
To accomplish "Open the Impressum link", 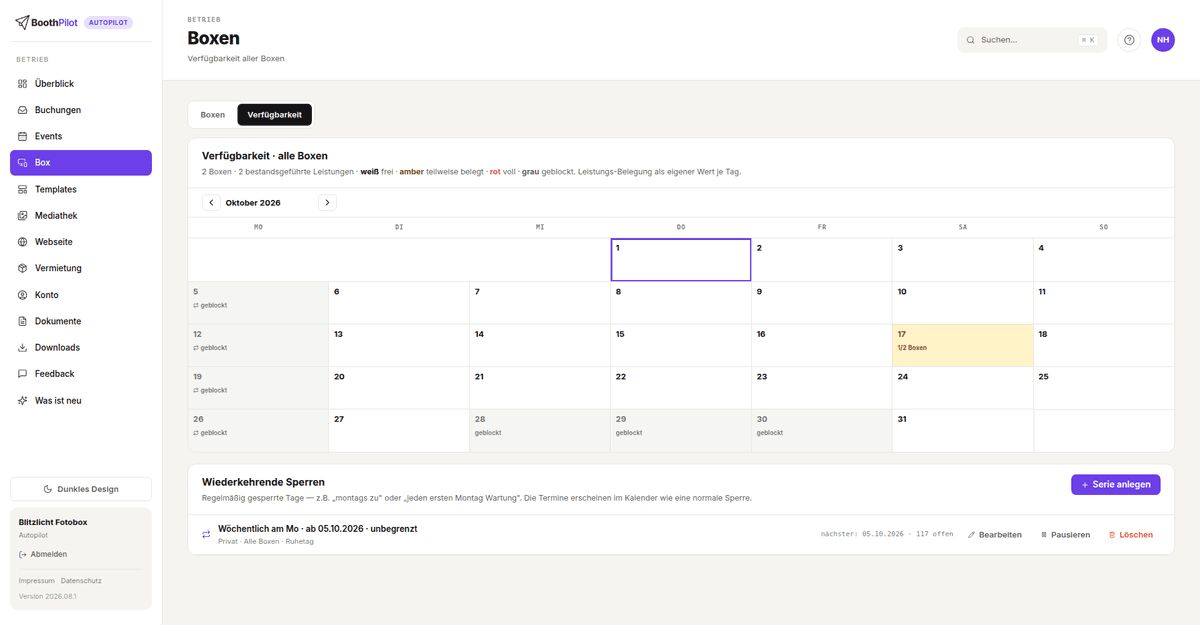I will 36,581.
